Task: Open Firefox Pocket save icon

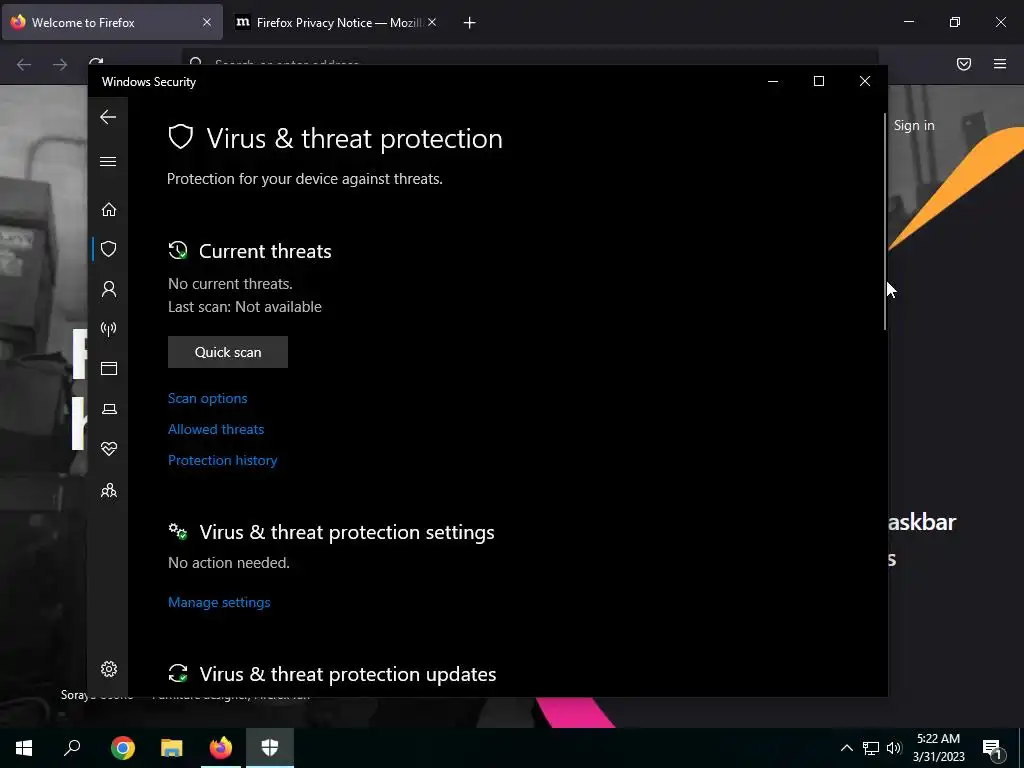Action: 964,64
